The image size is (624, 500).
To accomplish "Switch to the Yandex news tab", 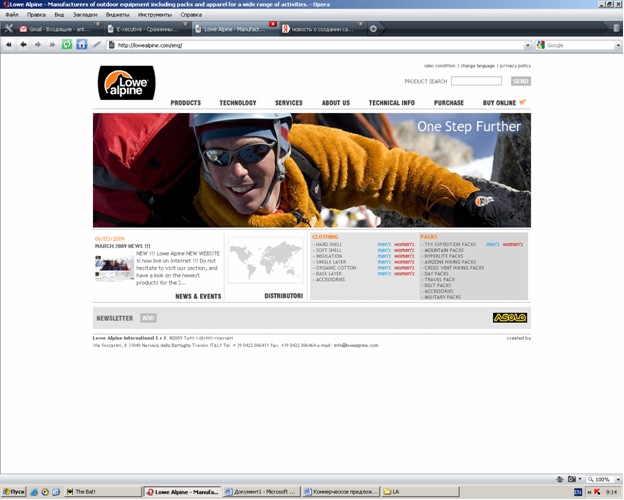I will pyautogui.click(x=322, y=29).
